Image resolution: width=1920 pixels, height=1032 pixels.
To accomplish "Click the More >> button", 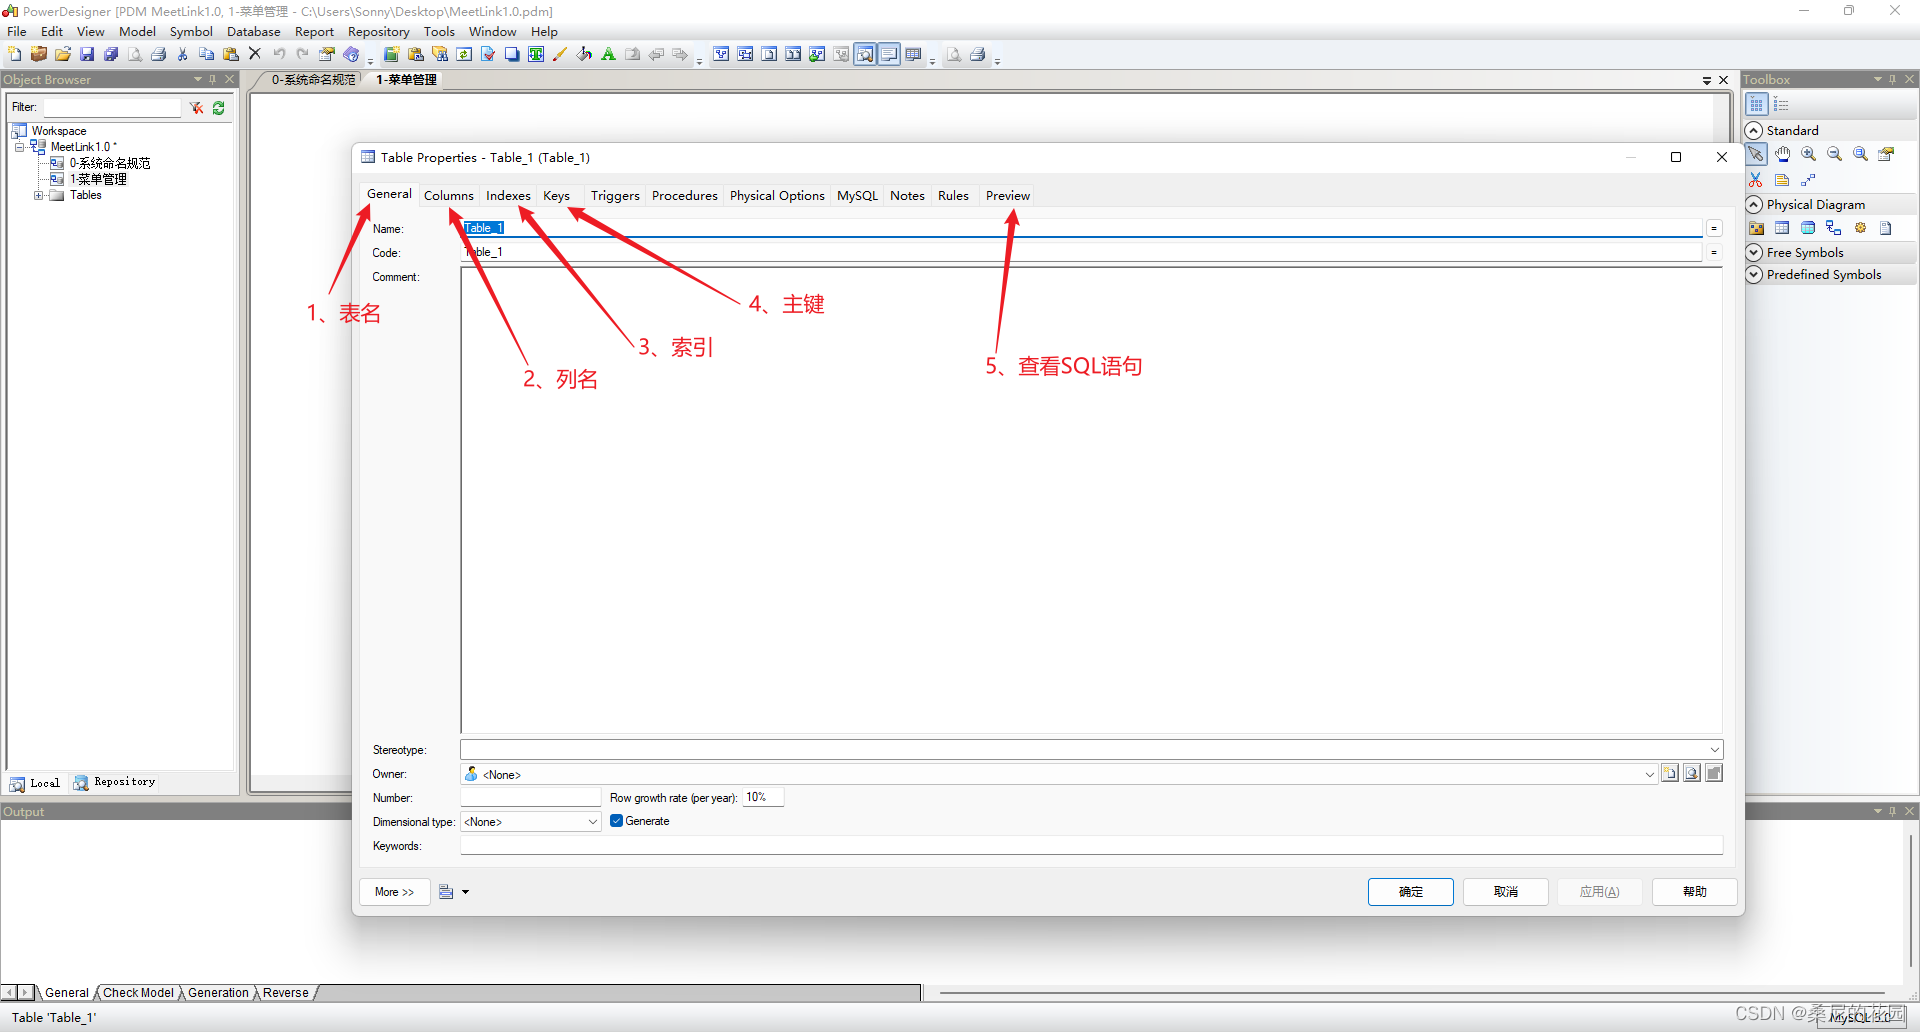I will (394, 891).
